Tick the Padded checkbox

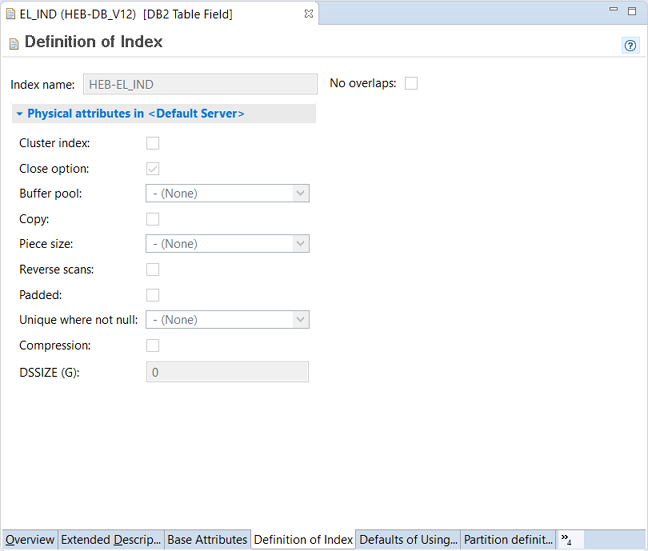point(153,295)
